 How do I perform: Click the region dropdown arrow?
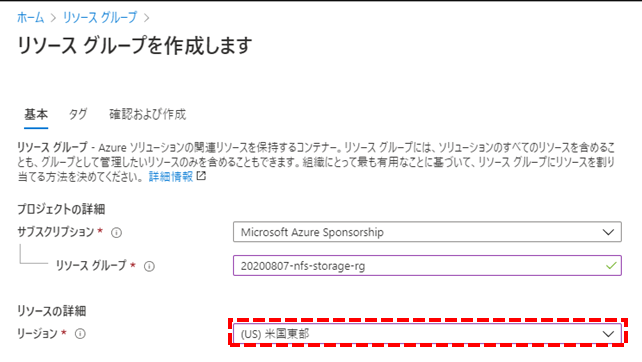[608, 334]
